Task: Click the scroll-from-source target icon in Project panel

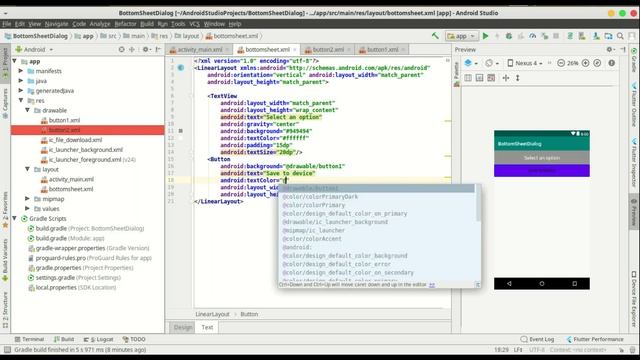Action: coord(121,49)
